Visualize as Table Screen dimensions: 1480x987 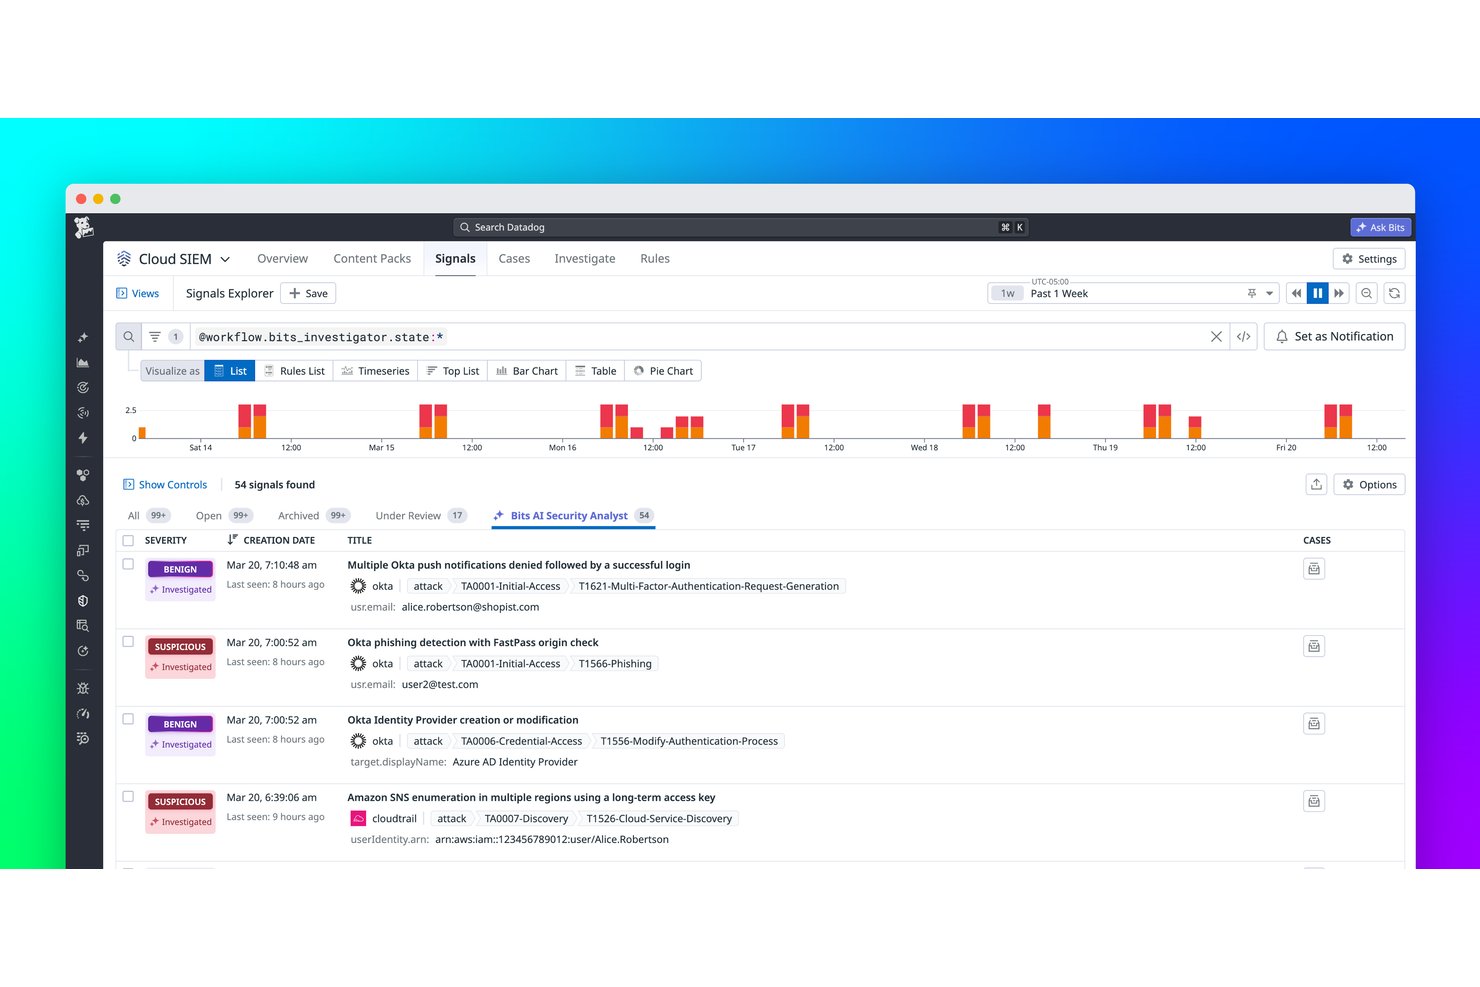coord(595,371)
